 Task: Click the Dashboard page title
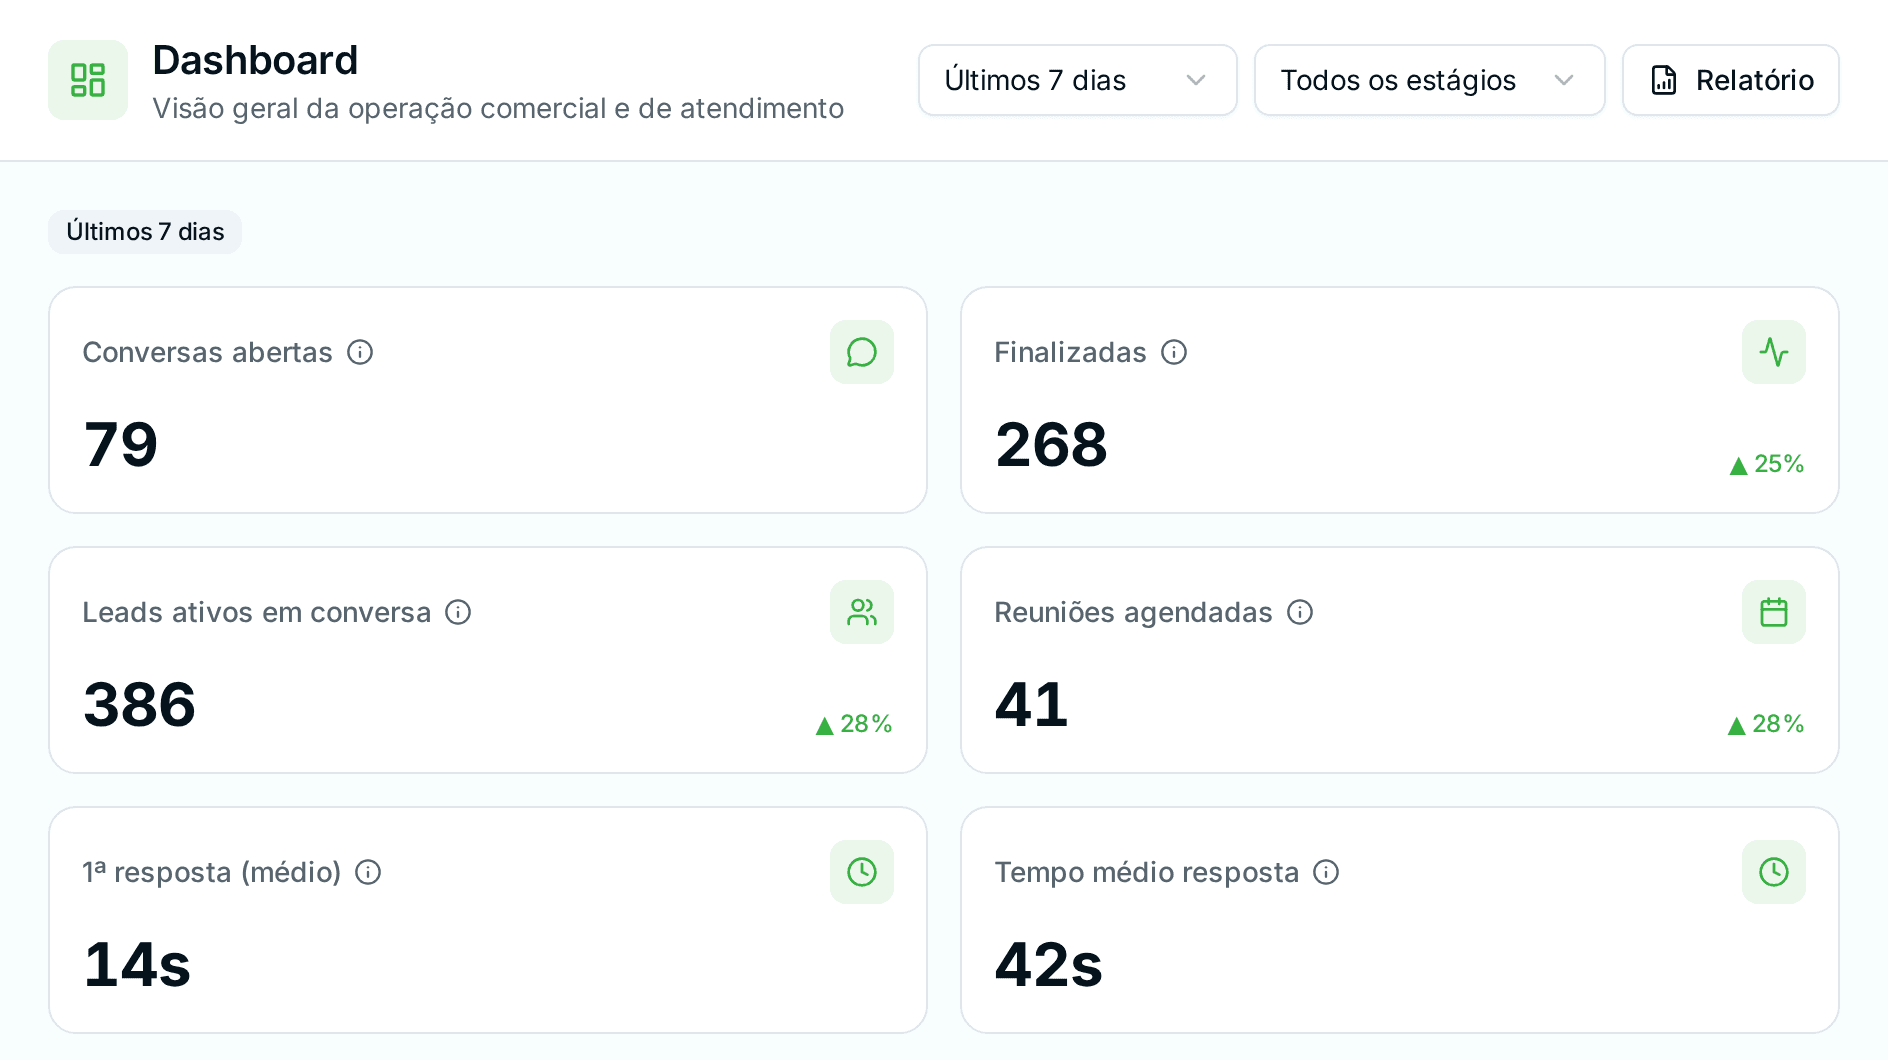coord(255,60)
